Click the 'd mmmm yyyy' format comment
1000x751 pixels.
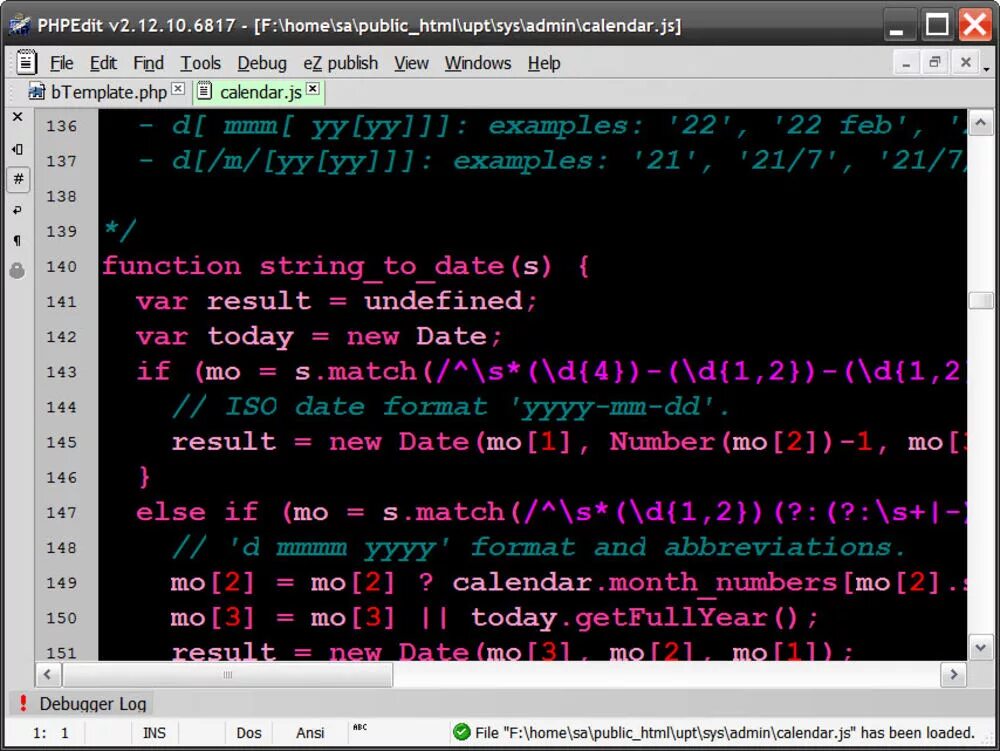538,548
